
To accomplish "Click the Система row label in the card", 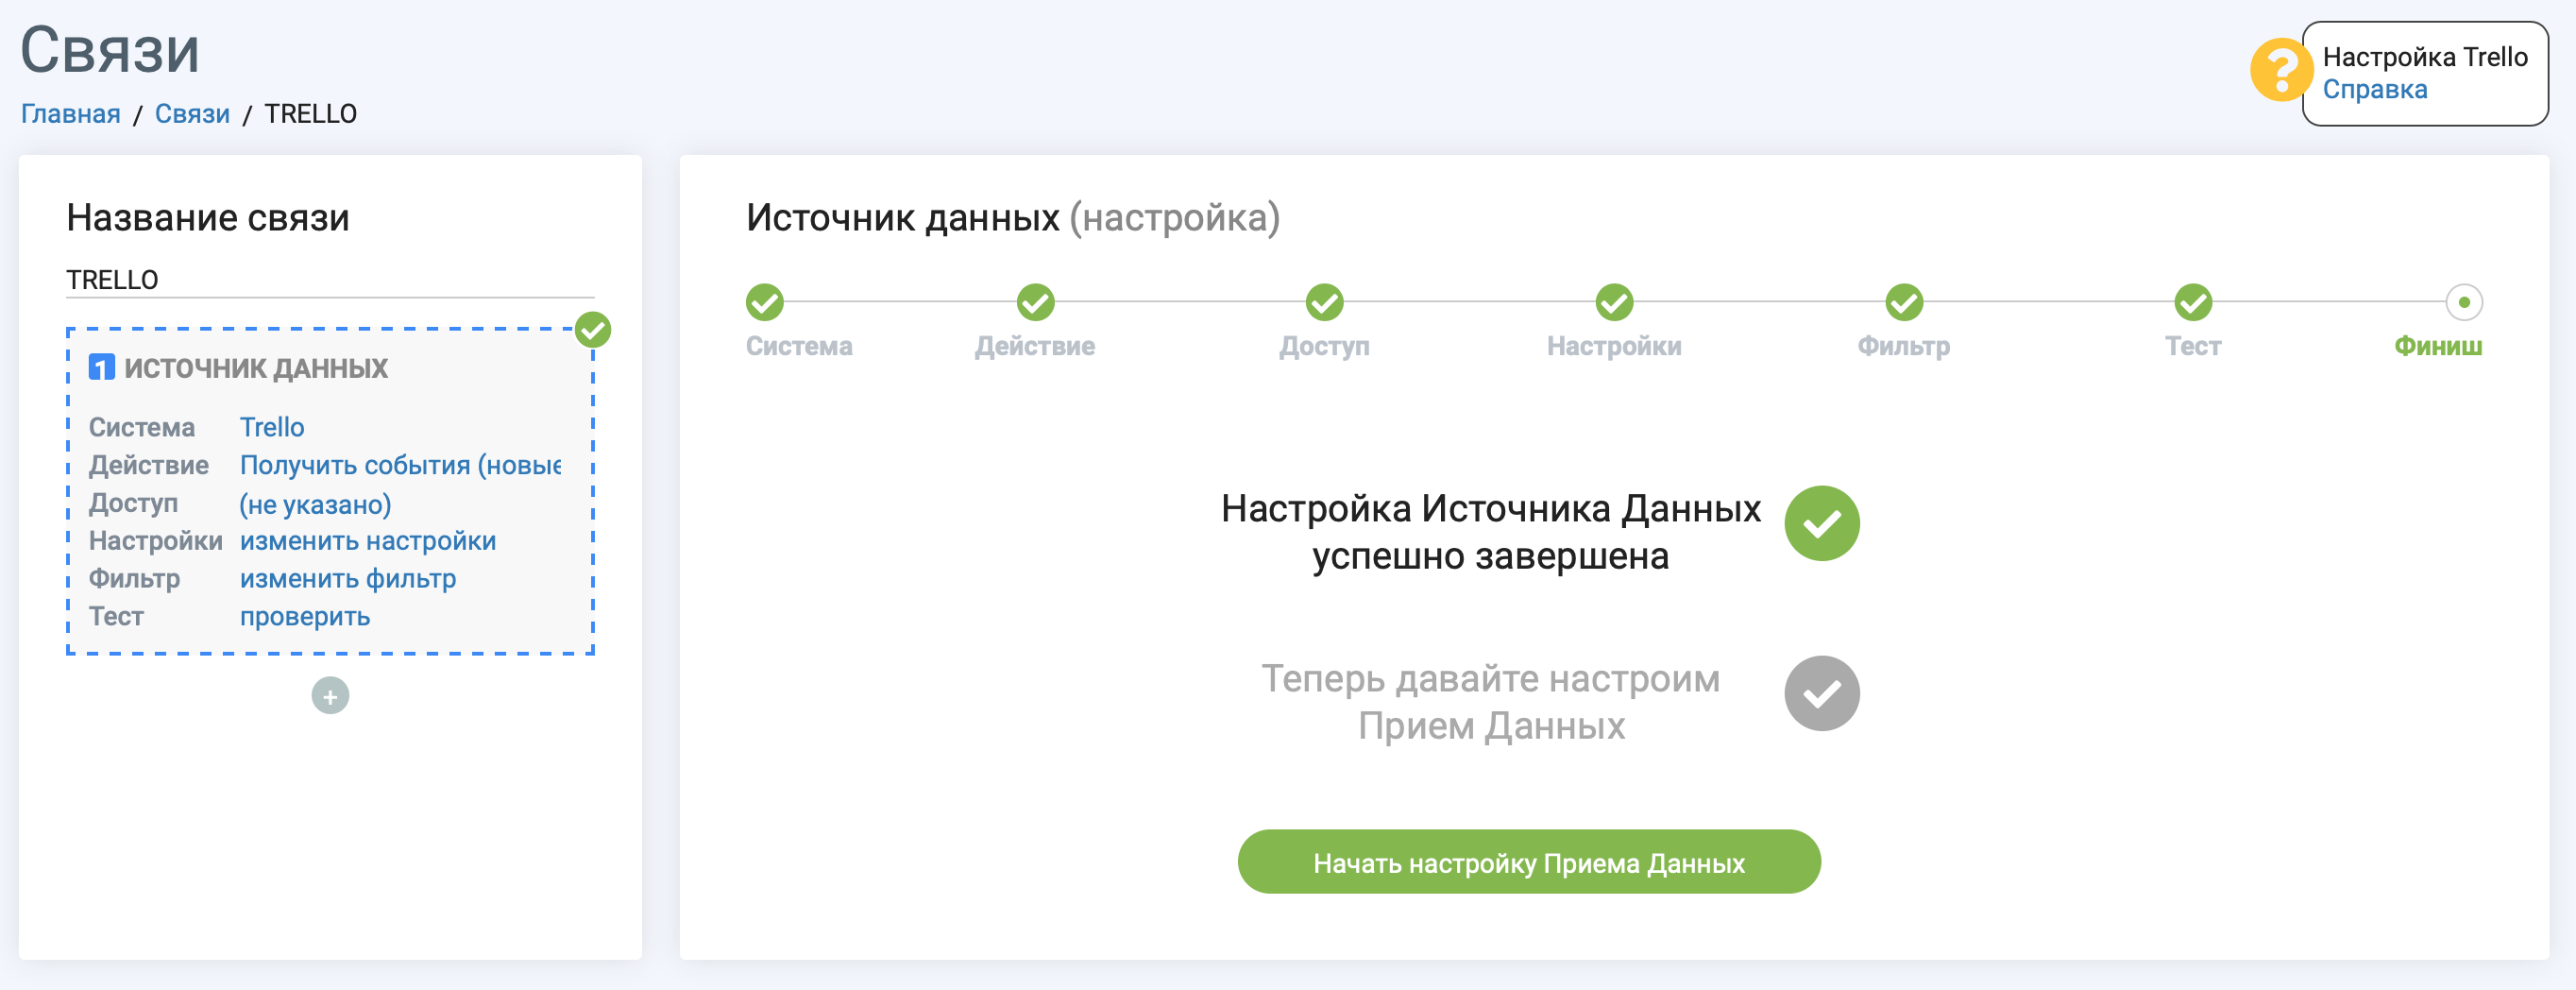I will pyautogui.click(x=142, y=427).
